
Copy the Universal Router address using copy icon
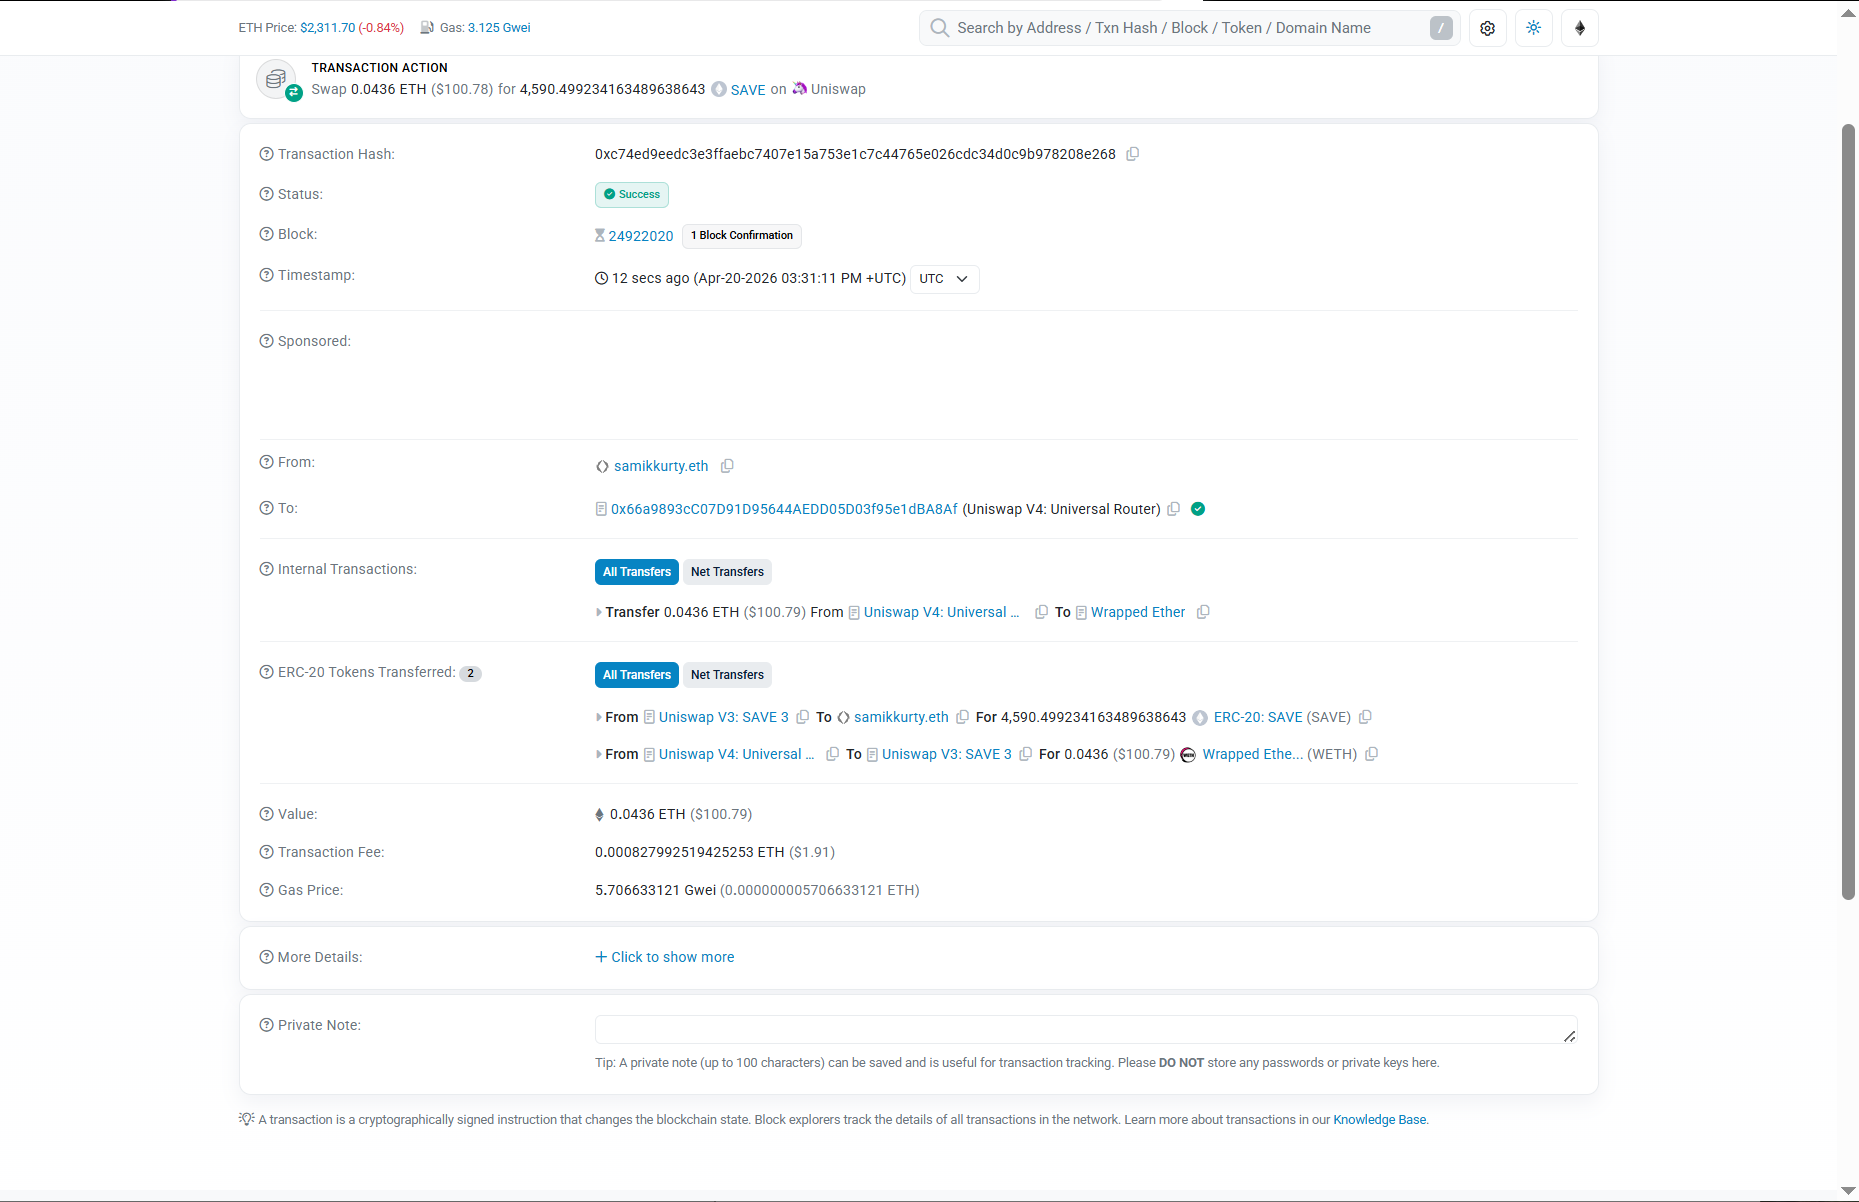coord(1173,509)
